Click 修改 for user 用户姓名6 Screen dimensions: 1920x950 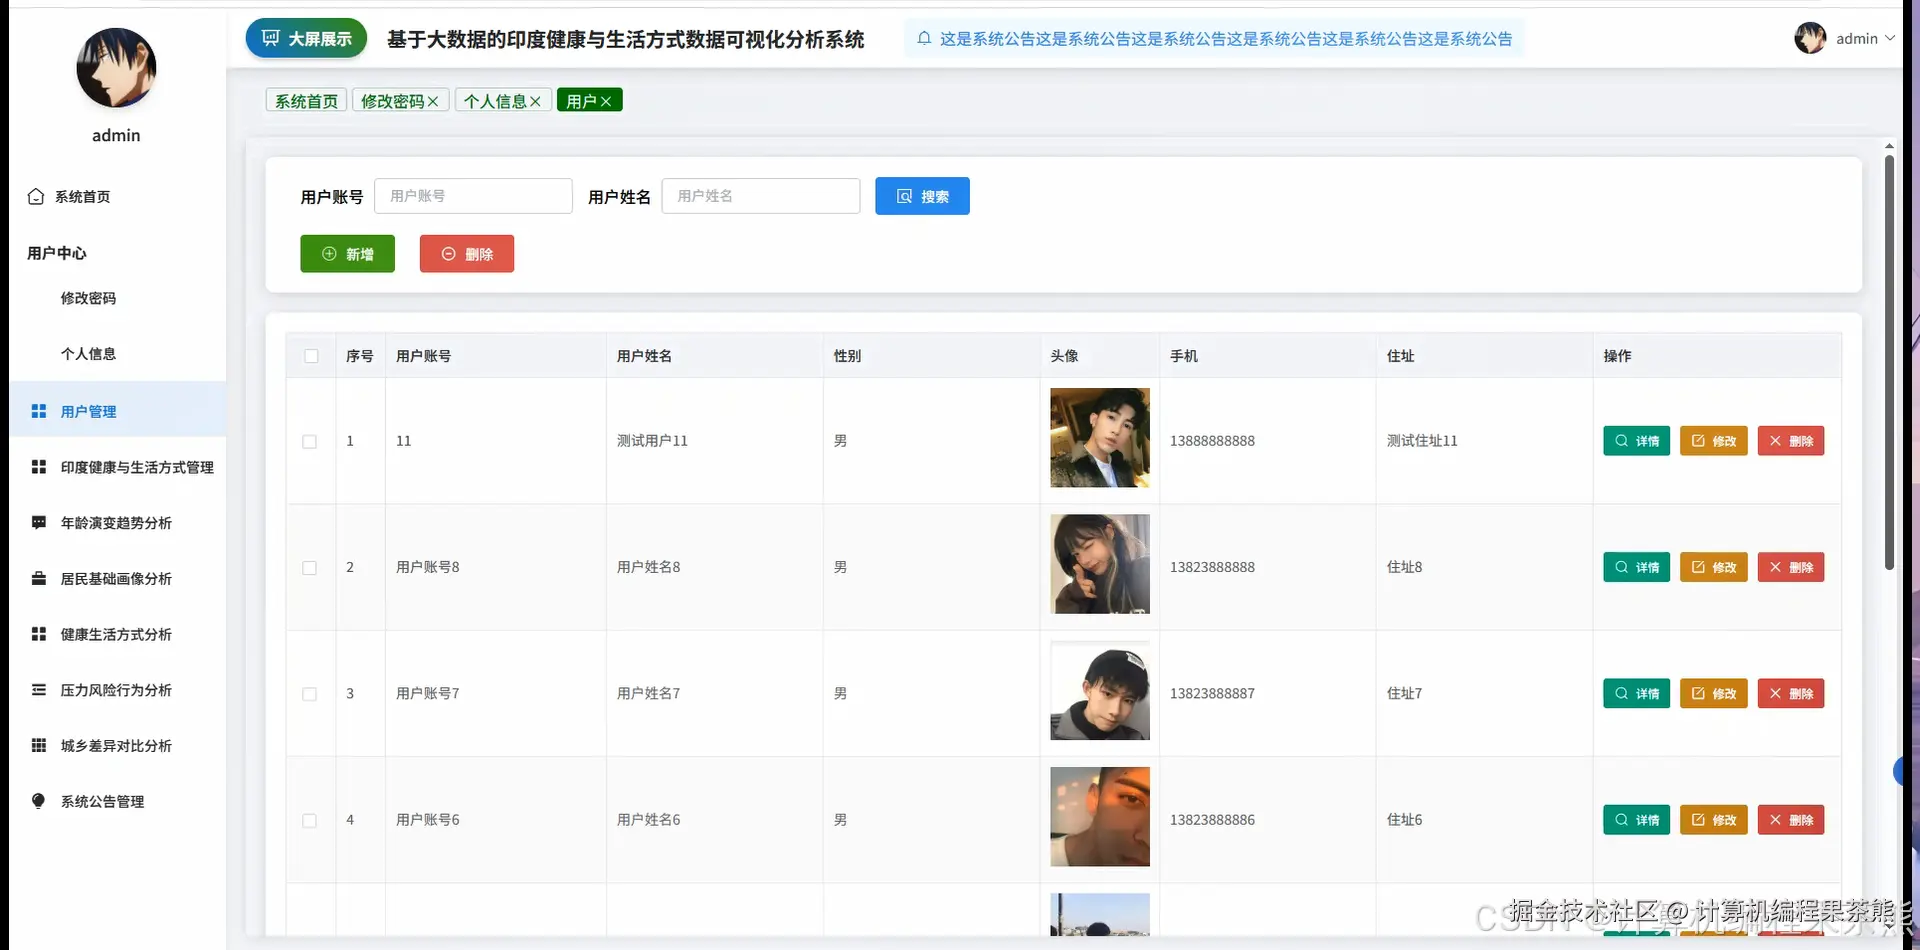(1714, 820)
